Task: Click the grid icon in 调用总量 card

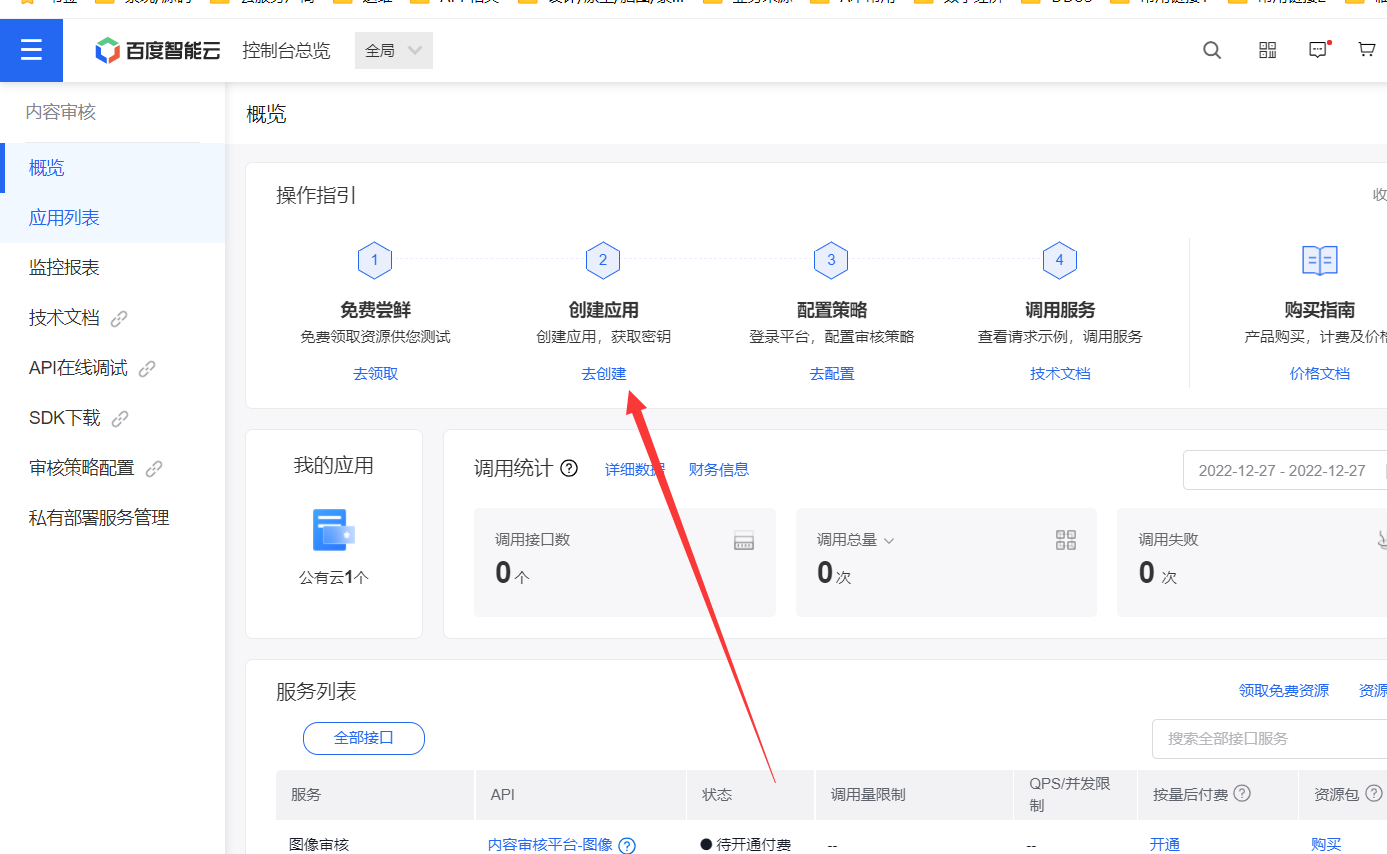Action: click(1066, 540)
